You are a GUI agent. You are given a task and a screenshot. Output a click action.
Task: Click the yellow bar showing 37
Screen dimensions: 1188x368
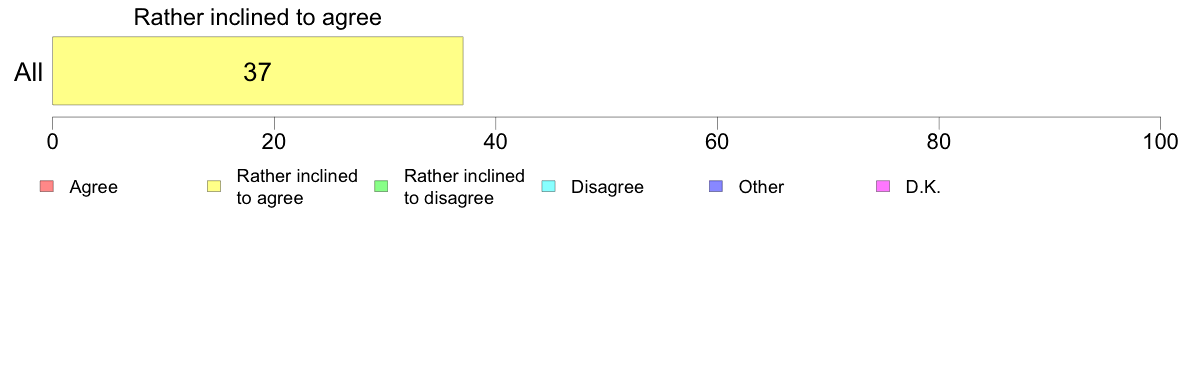(258, 70)
